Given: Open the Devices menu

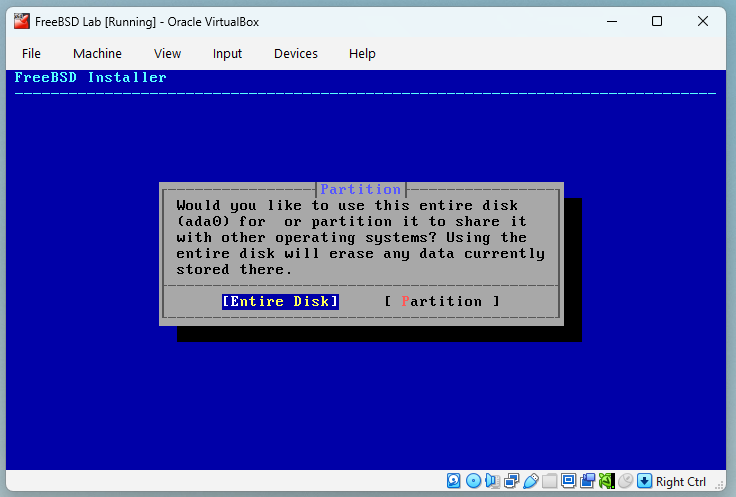Looking at the screenshot, I should tap(296, 54).
